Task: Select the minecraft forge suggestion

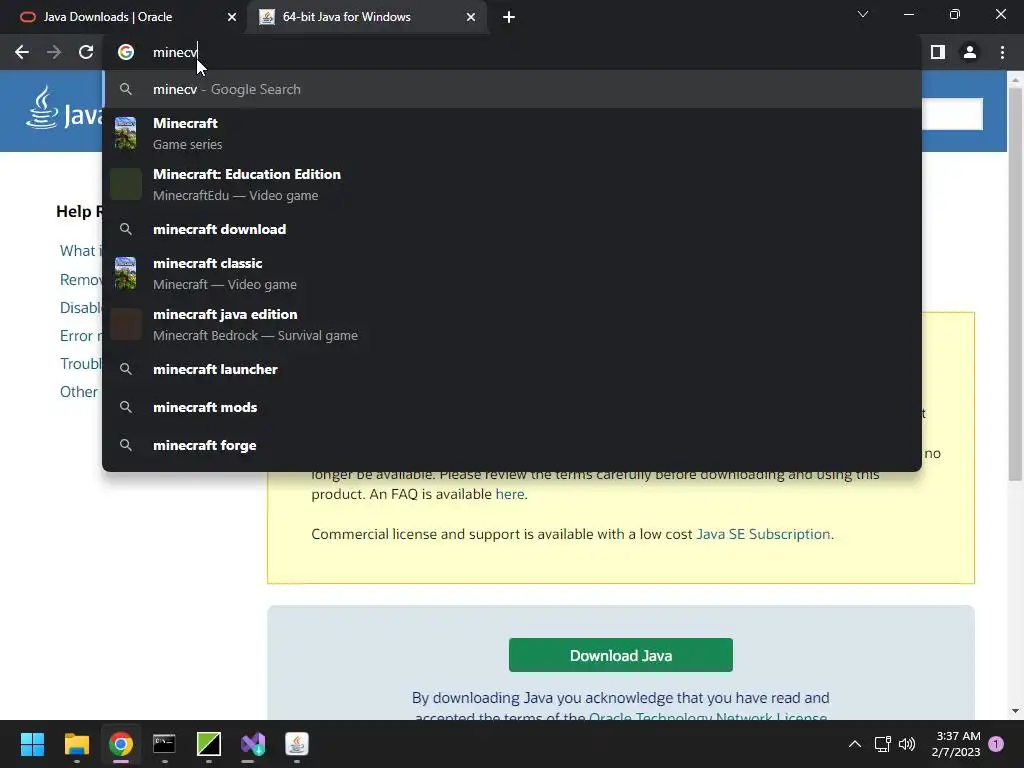Action: 512,445
